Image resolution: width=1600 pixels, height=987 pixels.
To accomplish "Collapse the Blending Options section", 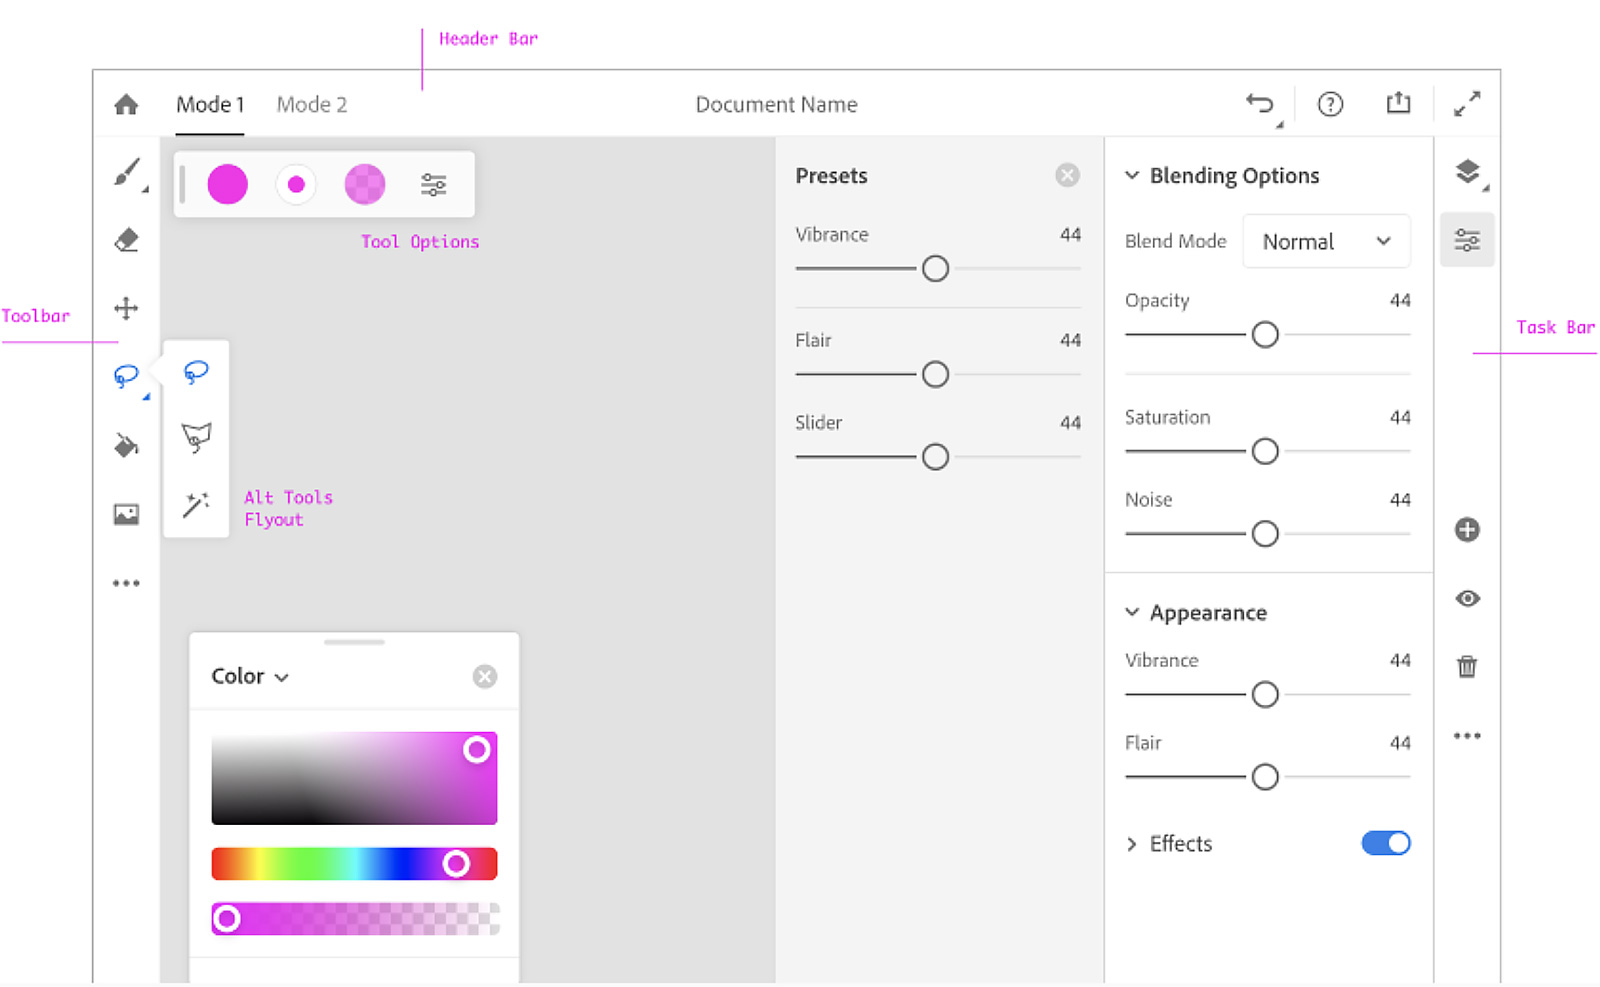I will click(1132, 175).
